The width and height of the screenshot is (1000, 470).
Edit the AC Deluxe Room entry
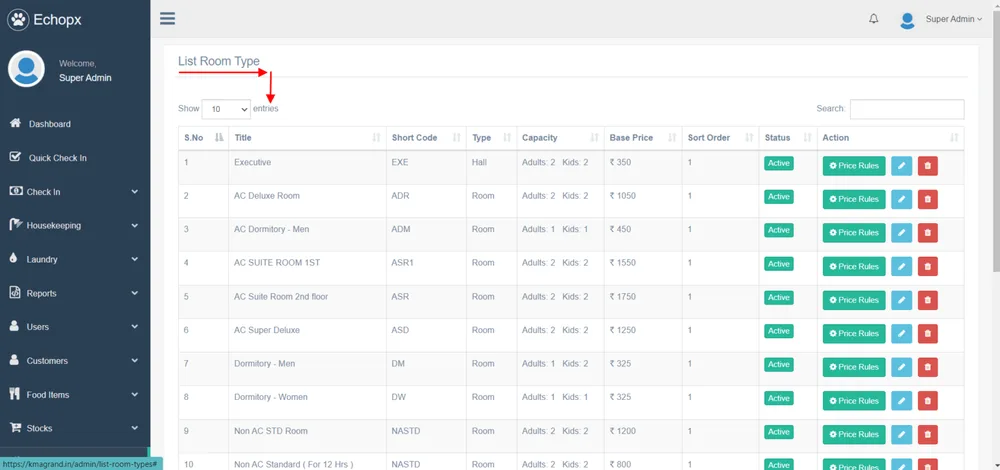pos(901,199)
